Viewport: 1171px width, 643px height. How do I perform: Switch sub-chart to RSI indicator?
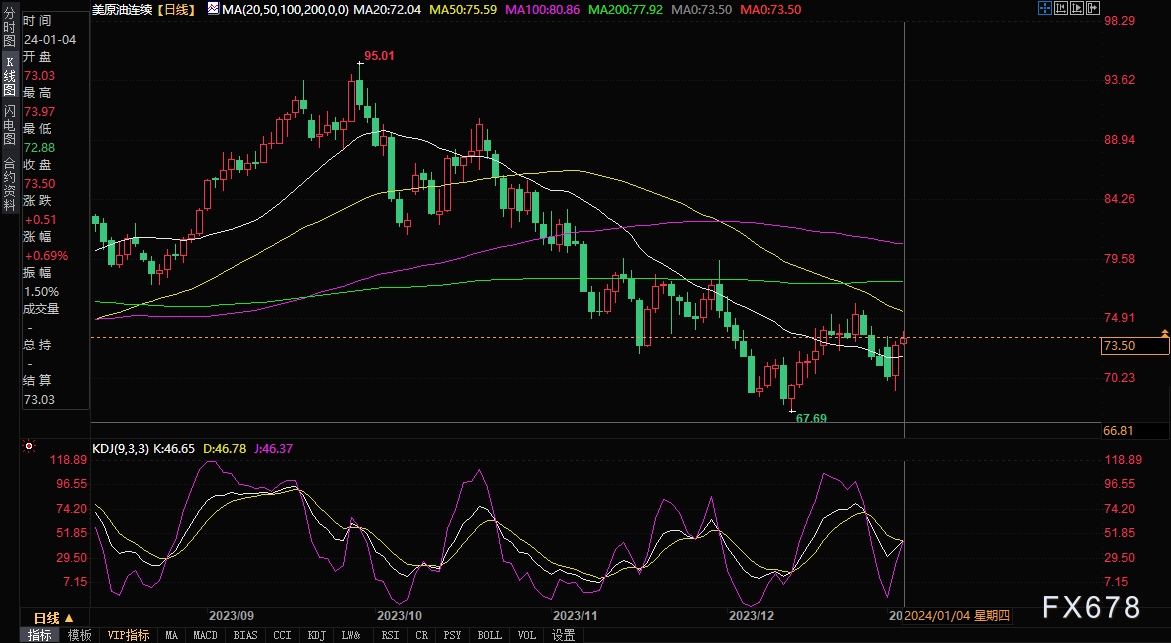pos(390,635)
